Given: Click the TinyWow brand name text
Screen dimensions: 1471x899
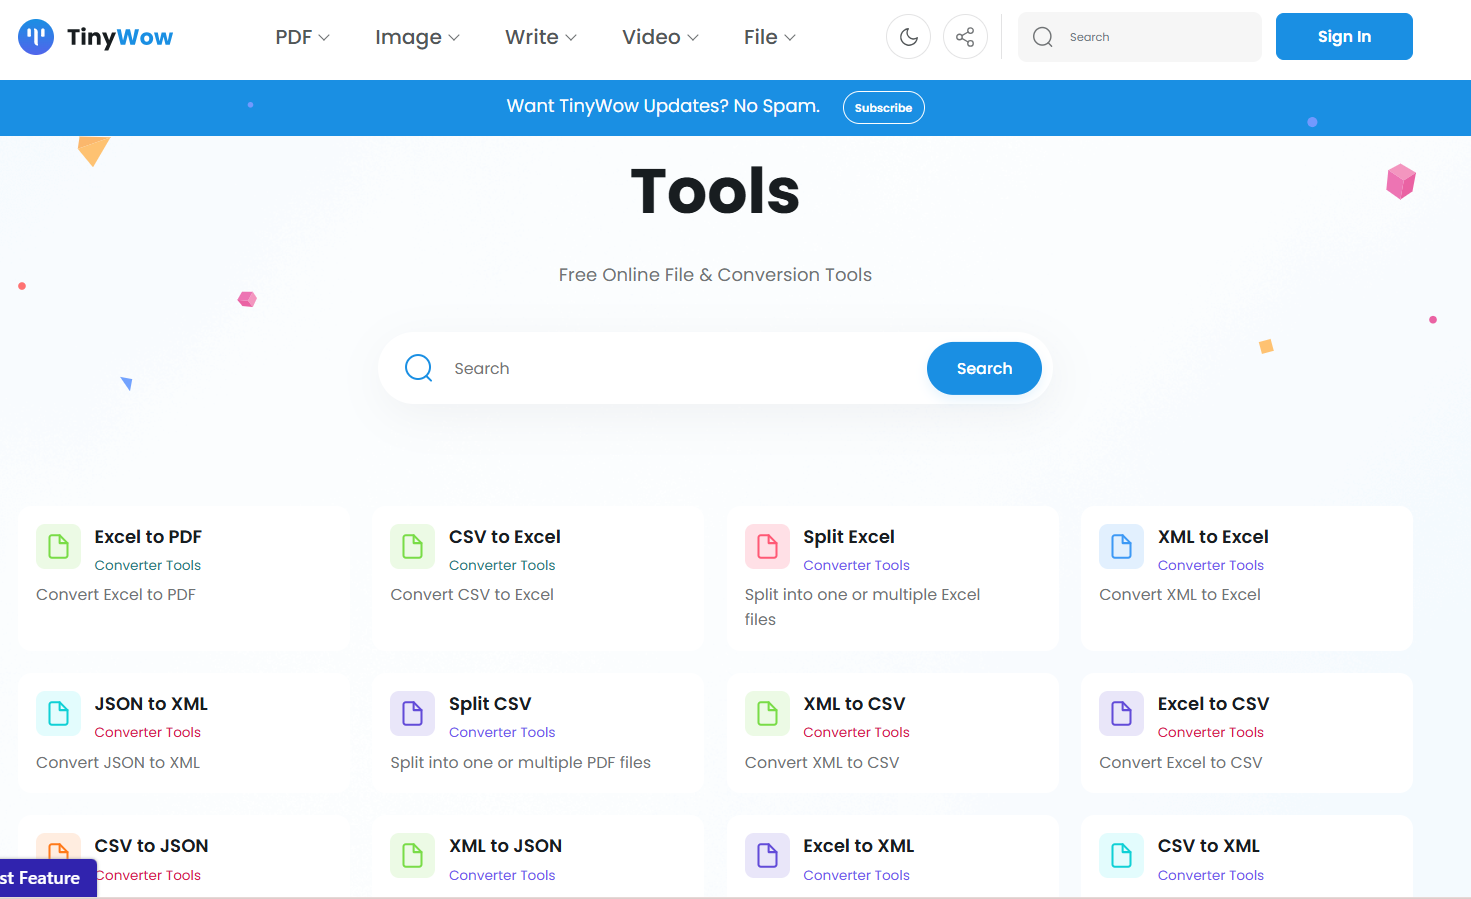Looking at the screenshot, I should point(120,38).
